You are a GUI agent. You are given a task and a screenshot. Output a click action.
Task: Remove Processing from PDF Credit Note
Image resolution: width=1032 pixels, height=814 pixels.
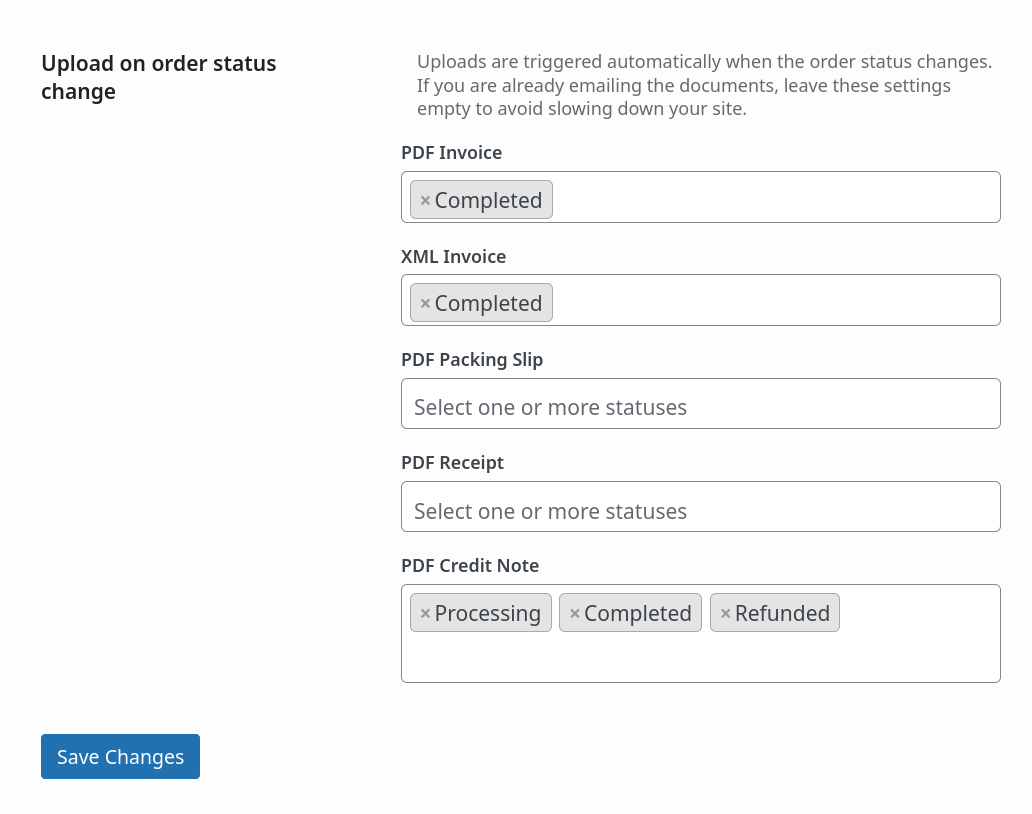(425, 613)
